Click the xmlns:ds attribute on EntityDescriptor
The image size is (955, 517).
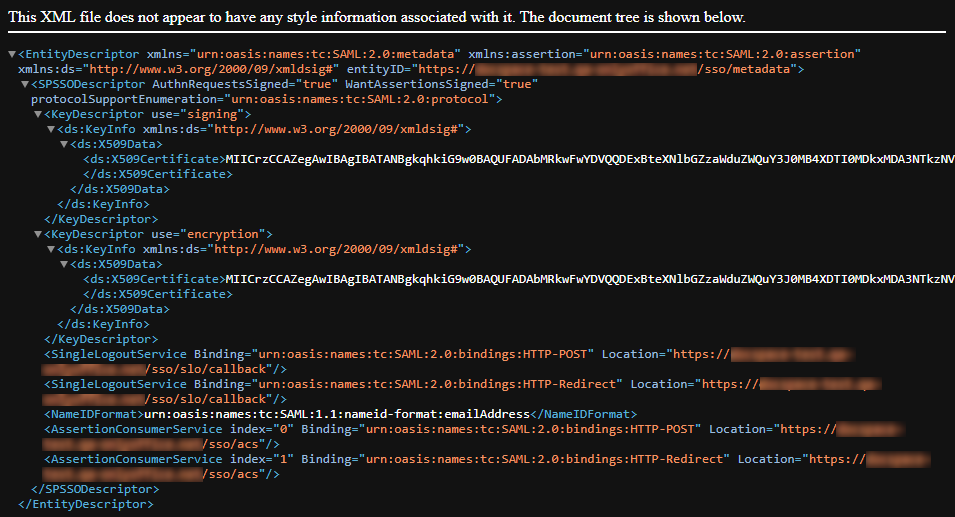(178, 69)
